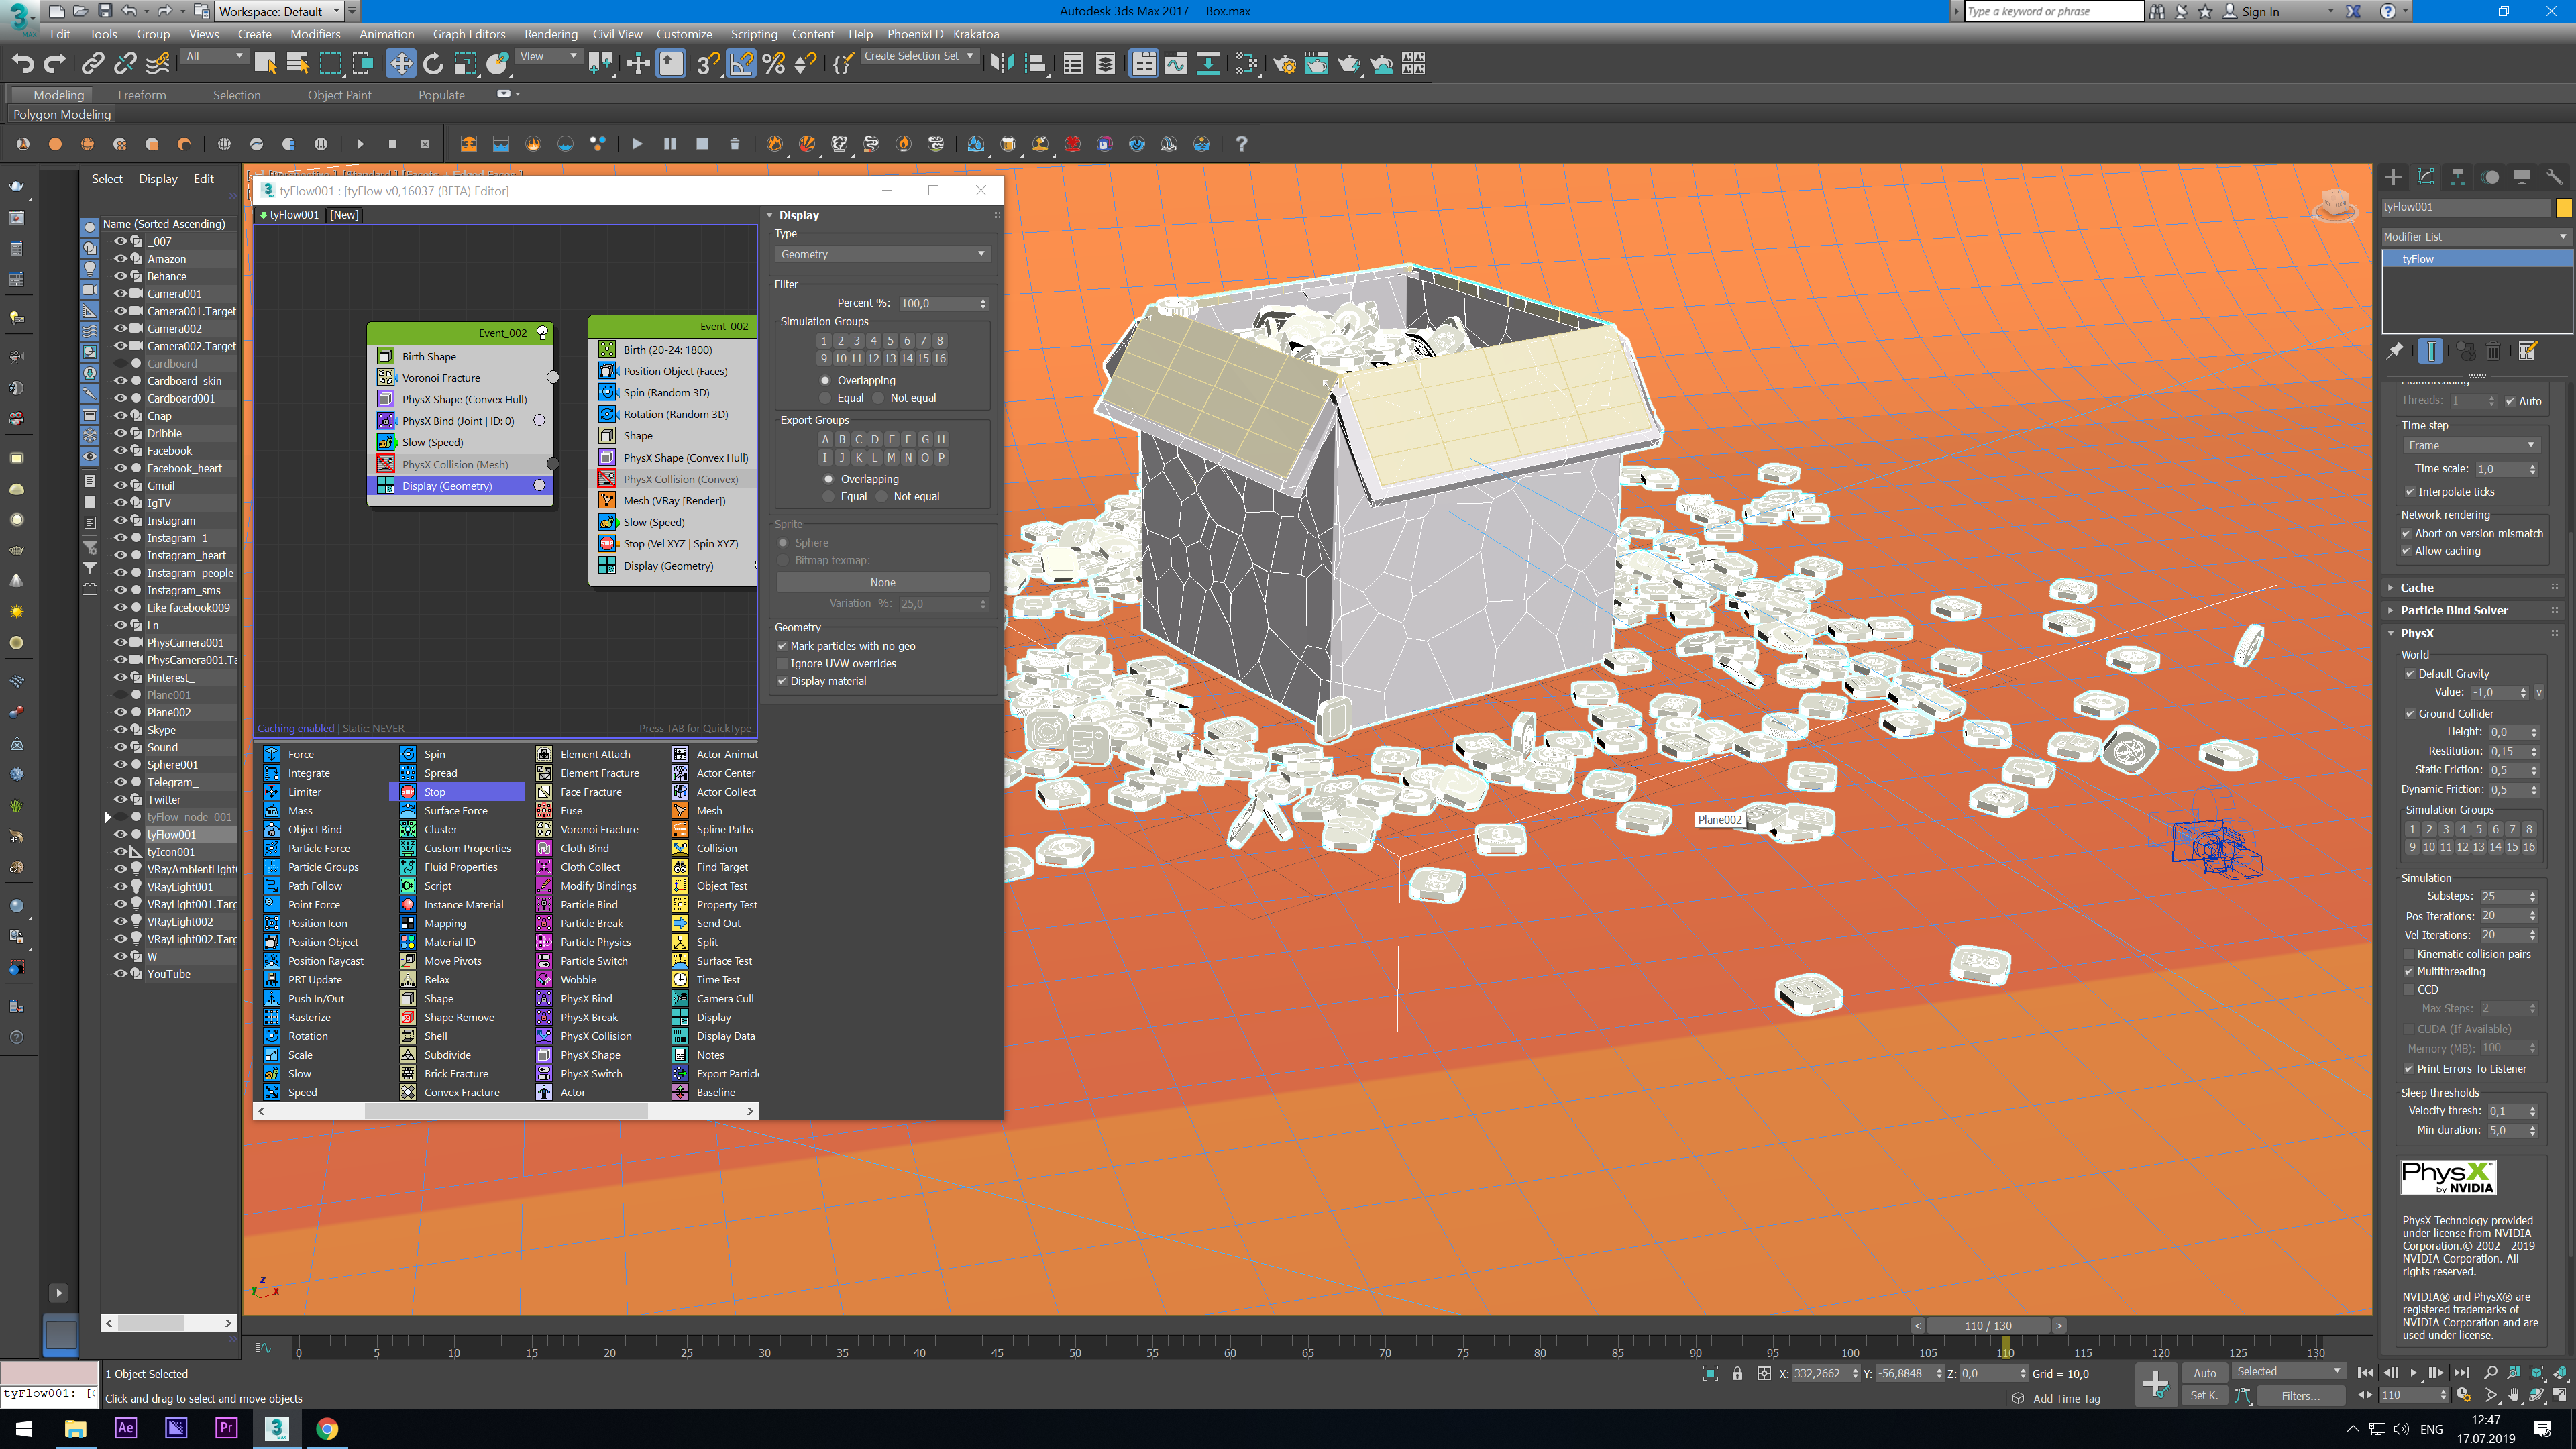
Task: Click the Sprite bitmap None button
Action: click(882, 582)
